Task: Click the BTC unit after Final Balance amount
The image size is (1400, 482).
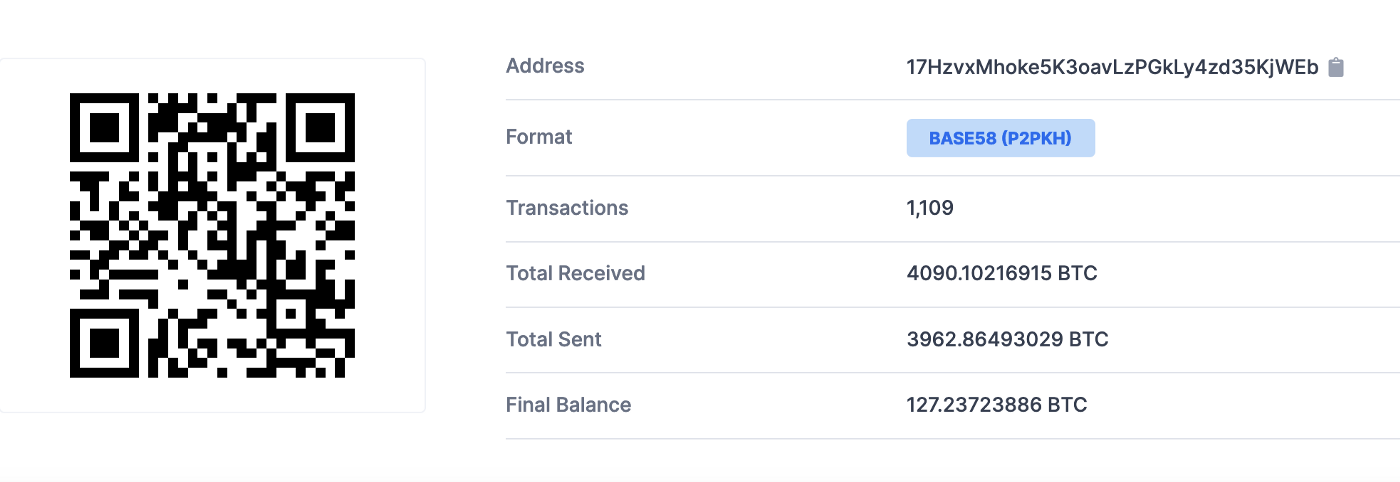Action: coord(1069,405)
